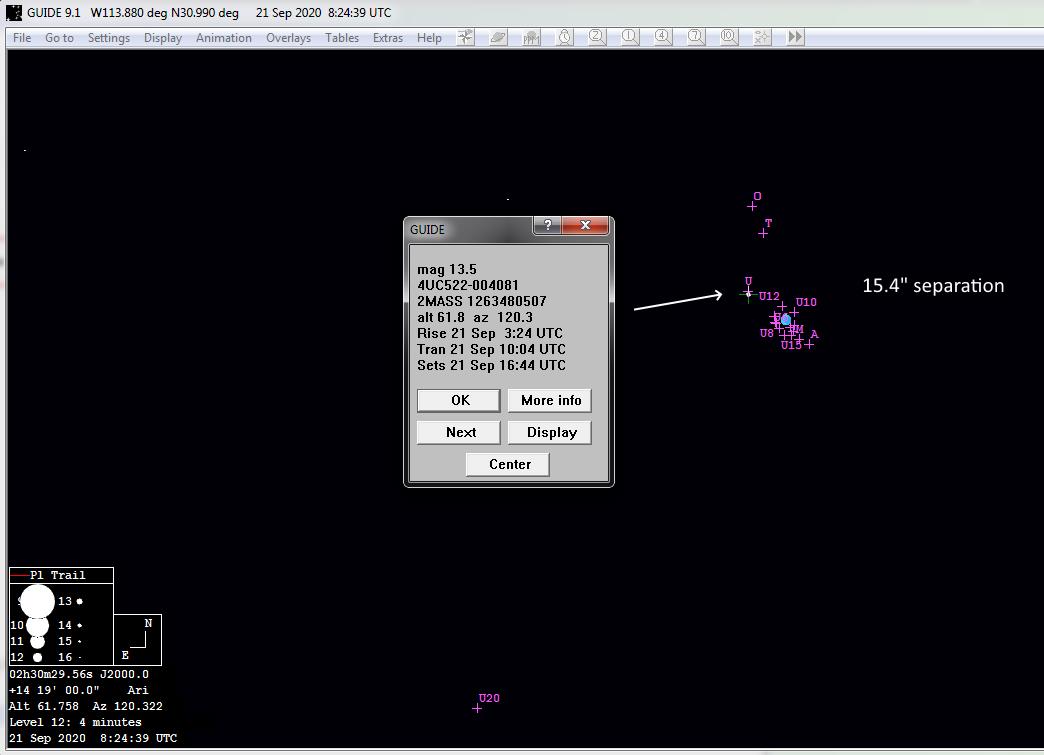Open the clock time-setting toolbar icon

pos(565,37)
